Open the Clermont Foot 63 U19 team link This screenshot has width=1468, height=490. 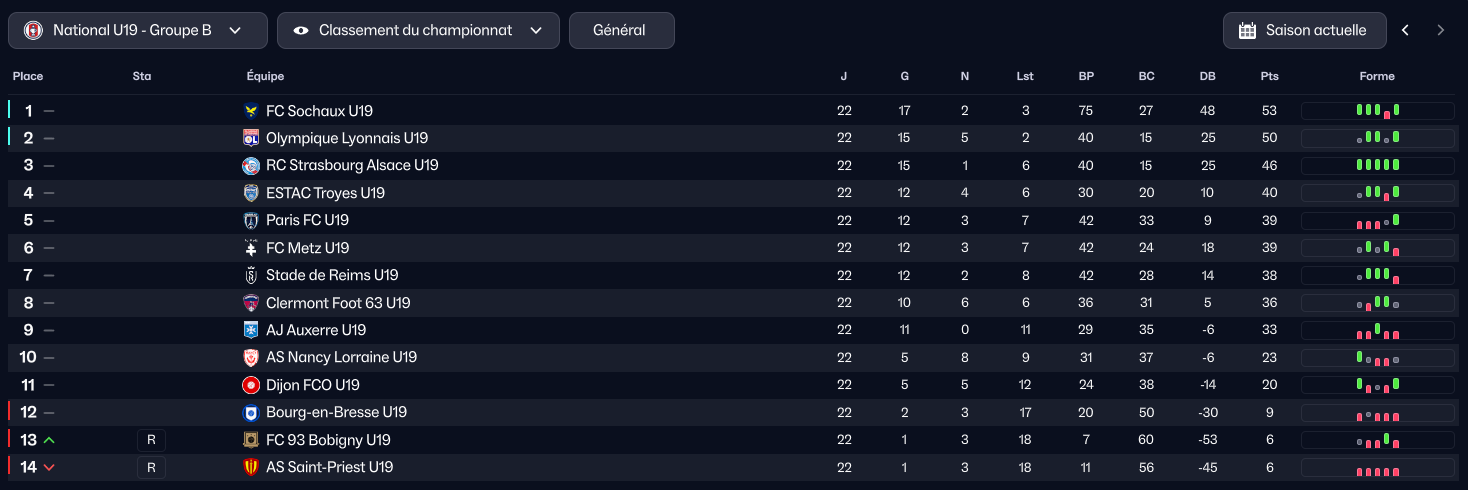pyautogui.click(x=338, y=303)
